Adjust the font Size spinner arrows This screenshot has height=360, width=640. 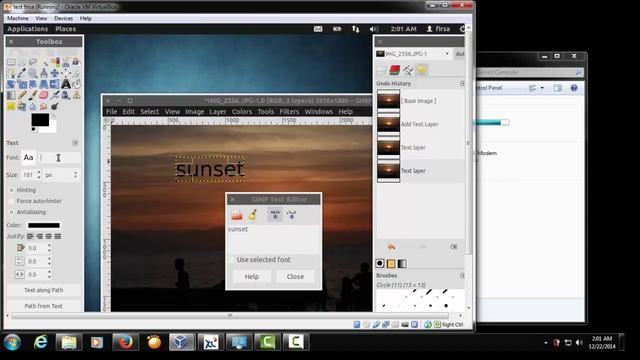pyautogui.click(x=39, y=175)
